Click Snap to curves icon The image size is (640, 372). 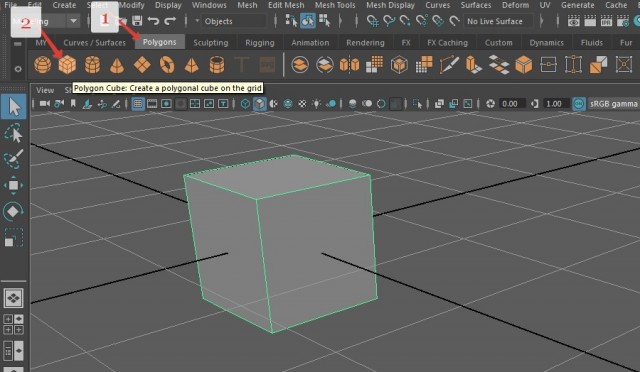[x=389, y=21]
